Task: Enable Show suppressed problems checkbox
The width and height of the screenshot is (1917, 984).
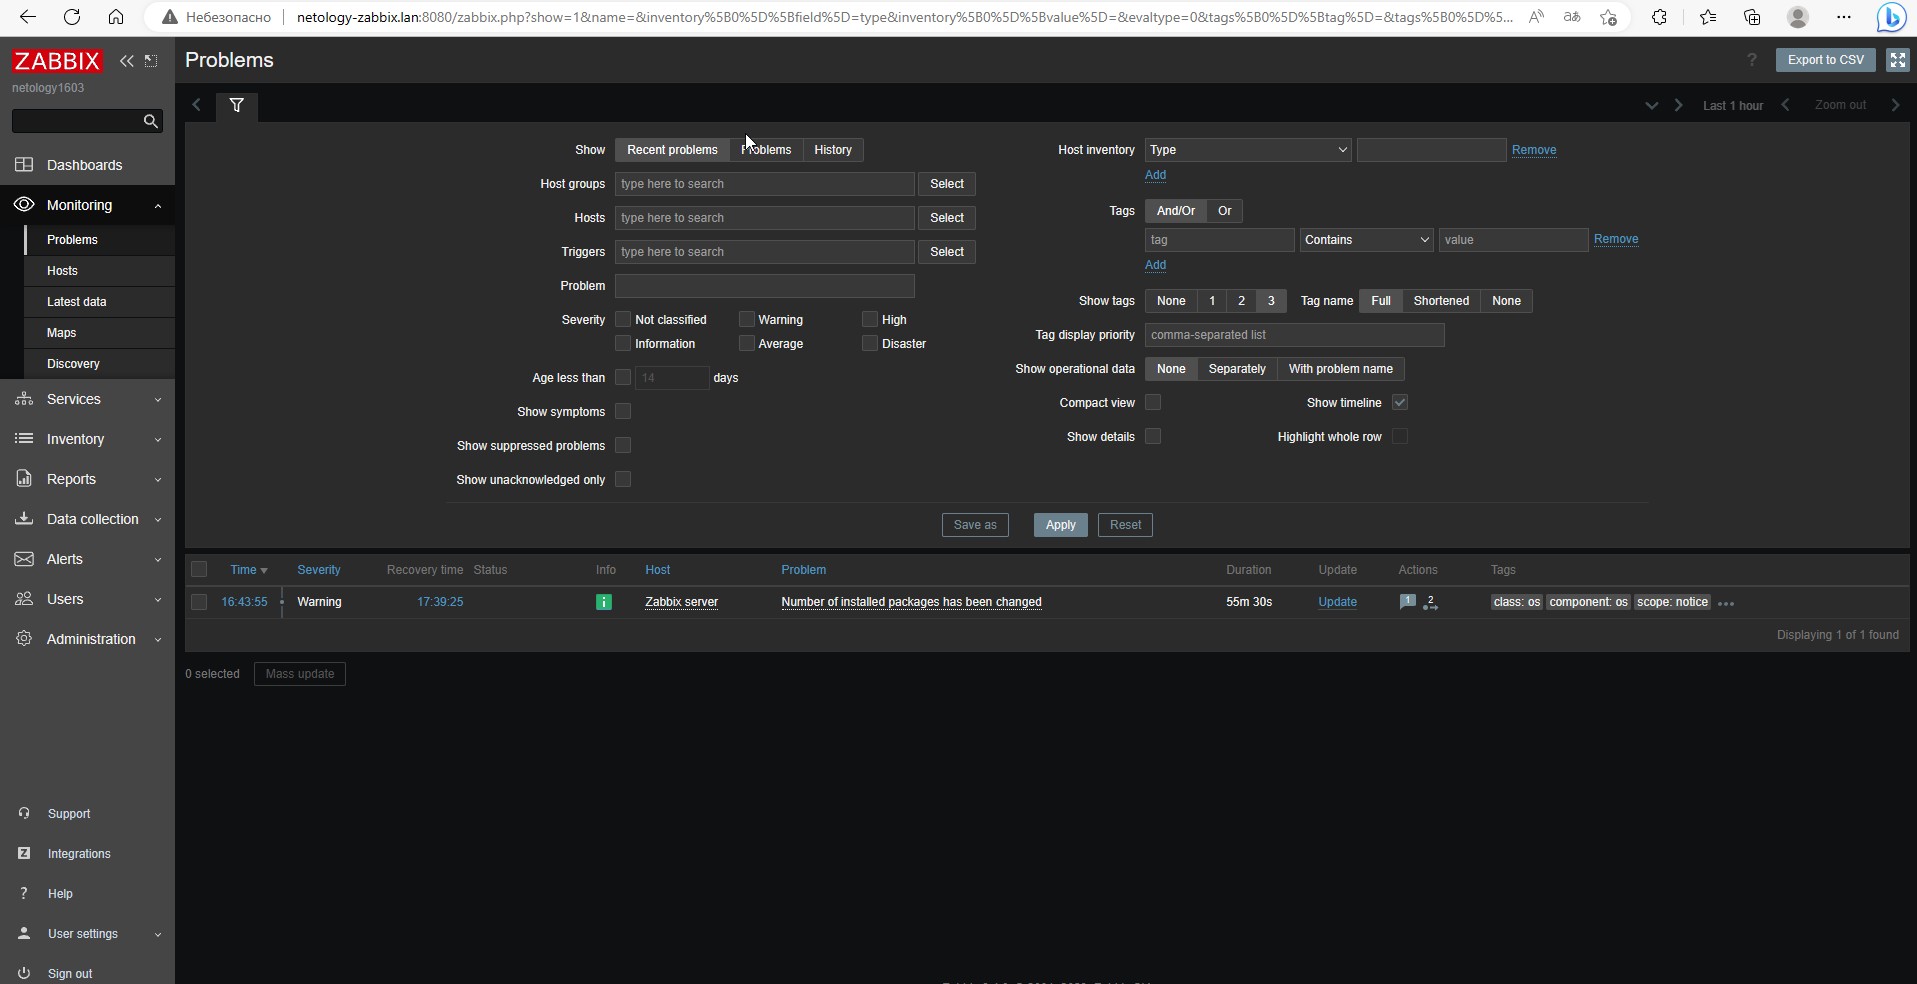Action: point(623,446)
